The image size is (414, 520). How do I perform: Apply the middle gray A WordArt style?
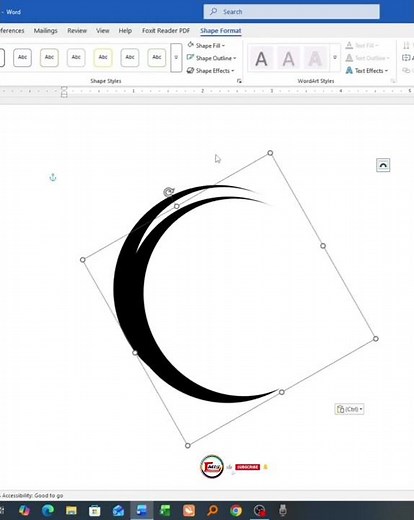[288, 58]
